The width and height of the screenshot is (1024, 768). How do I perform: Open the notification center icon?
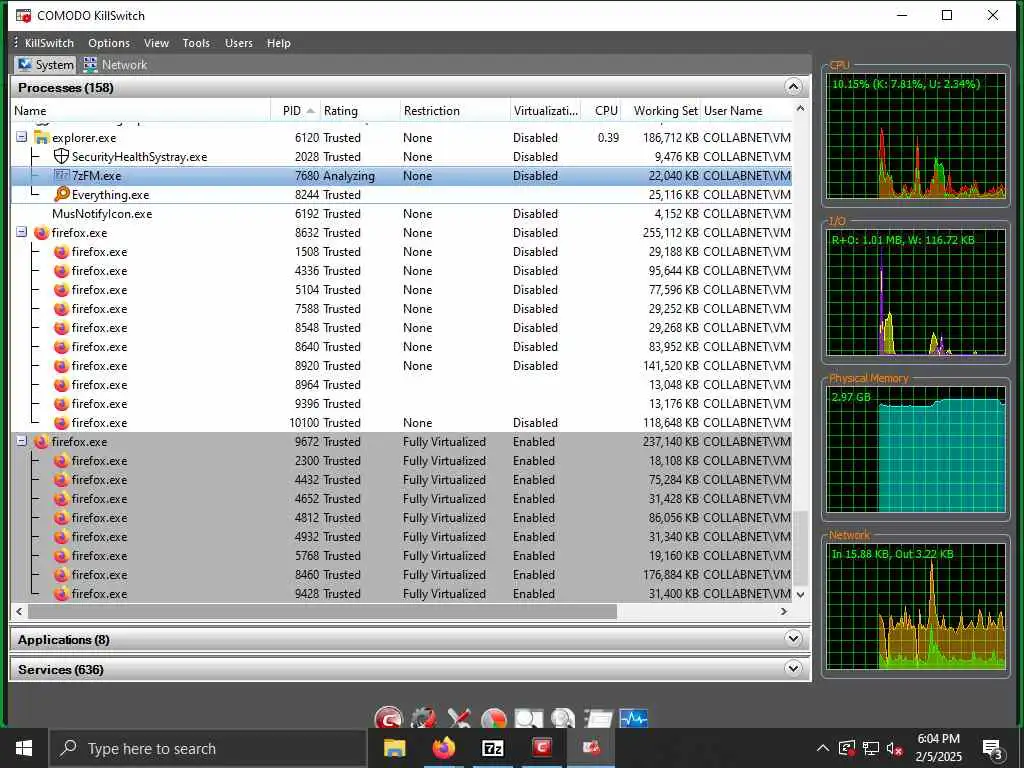point(992,750)
